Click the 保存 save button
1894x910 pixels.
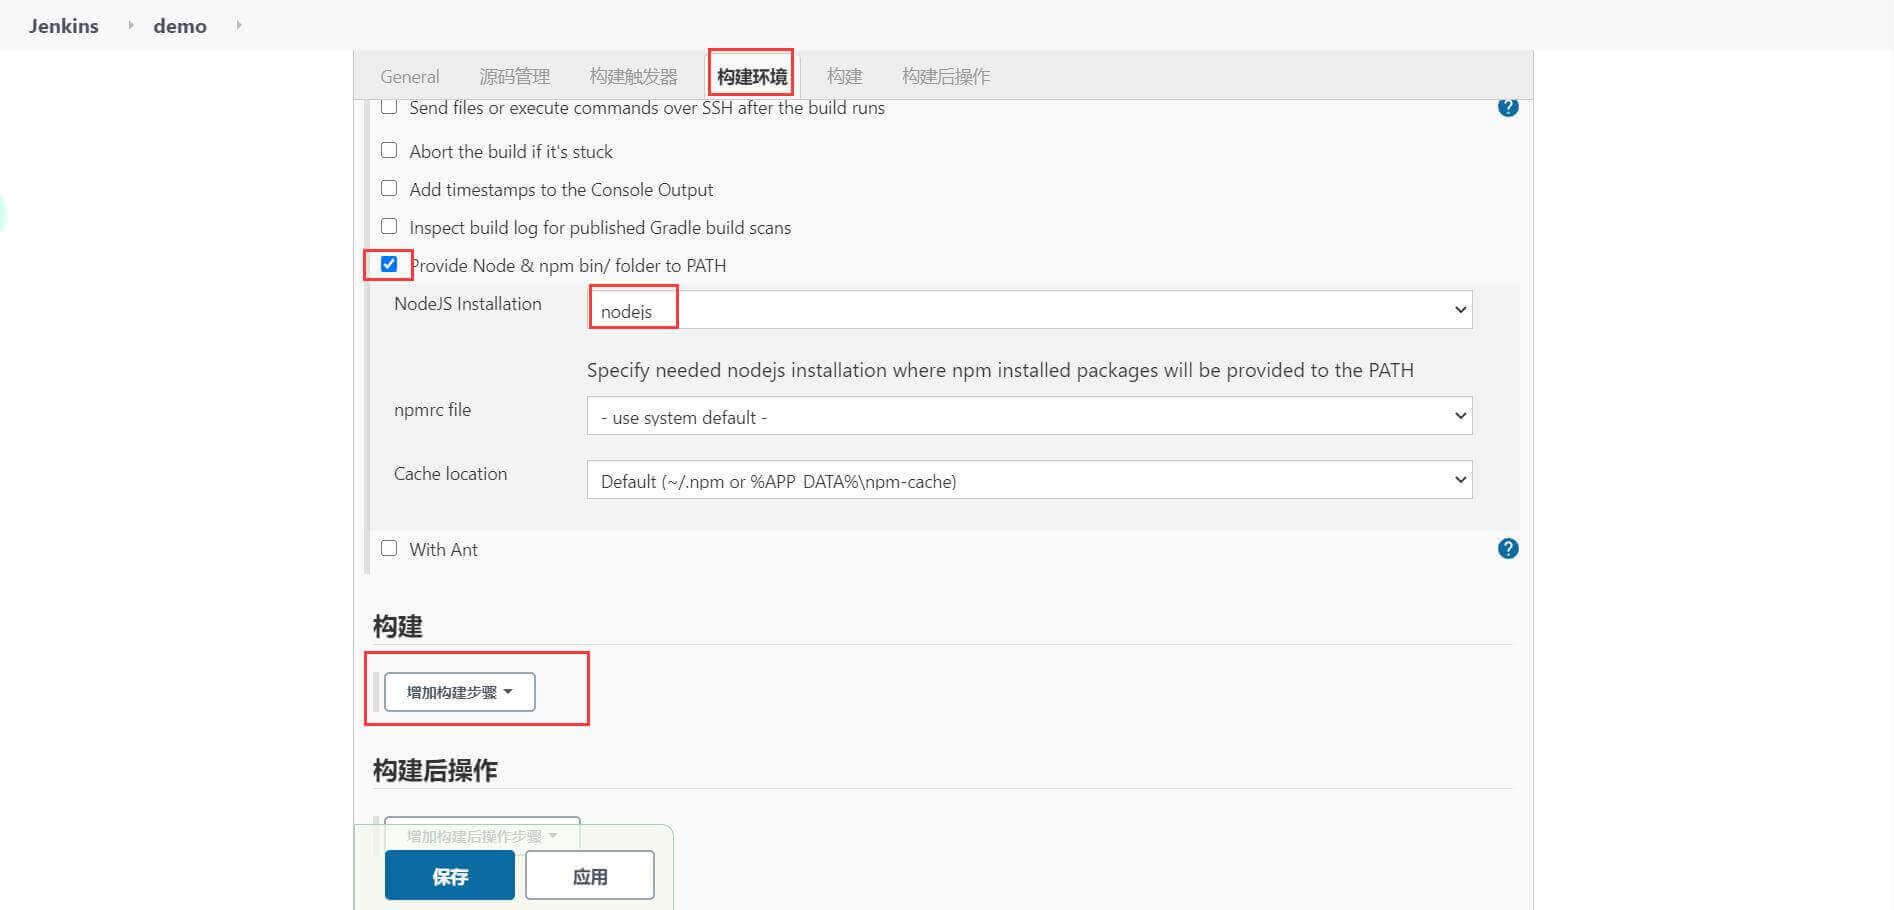[450, 876]
